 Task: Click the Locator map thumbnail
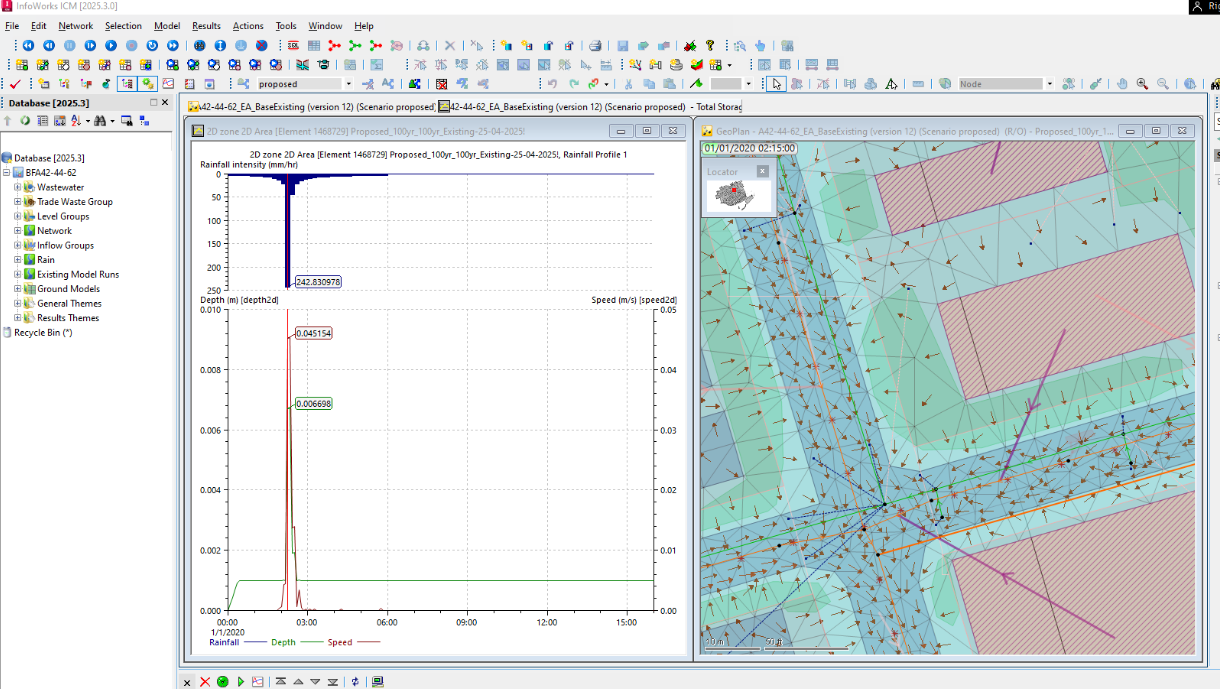point(738,196)
